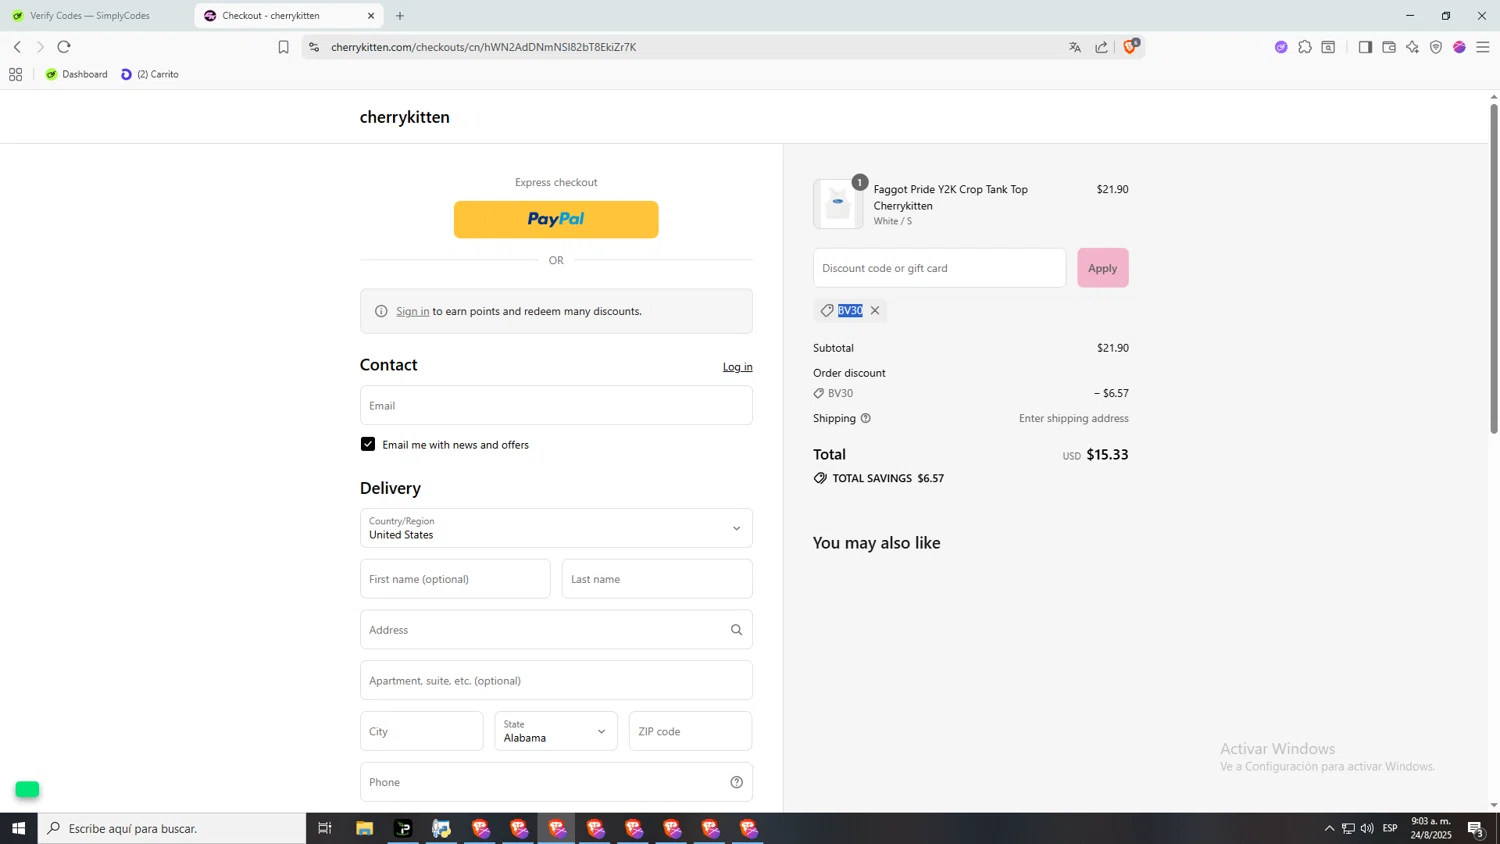Open a new browser tab
Screen dimensions: 1500x844
pos(400,16)
